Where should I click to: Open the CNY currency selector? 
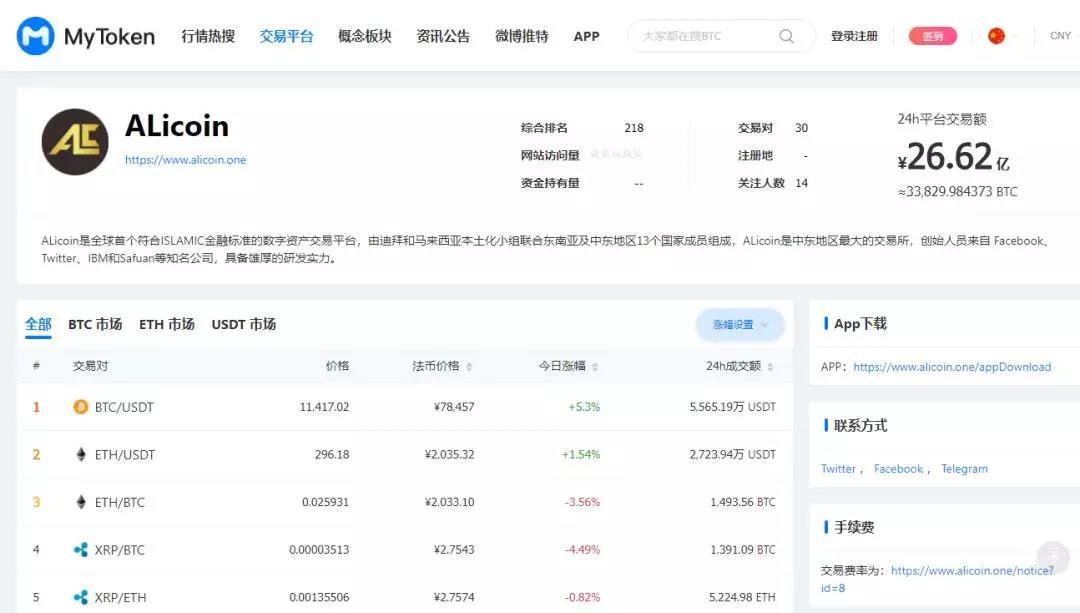1060,36
